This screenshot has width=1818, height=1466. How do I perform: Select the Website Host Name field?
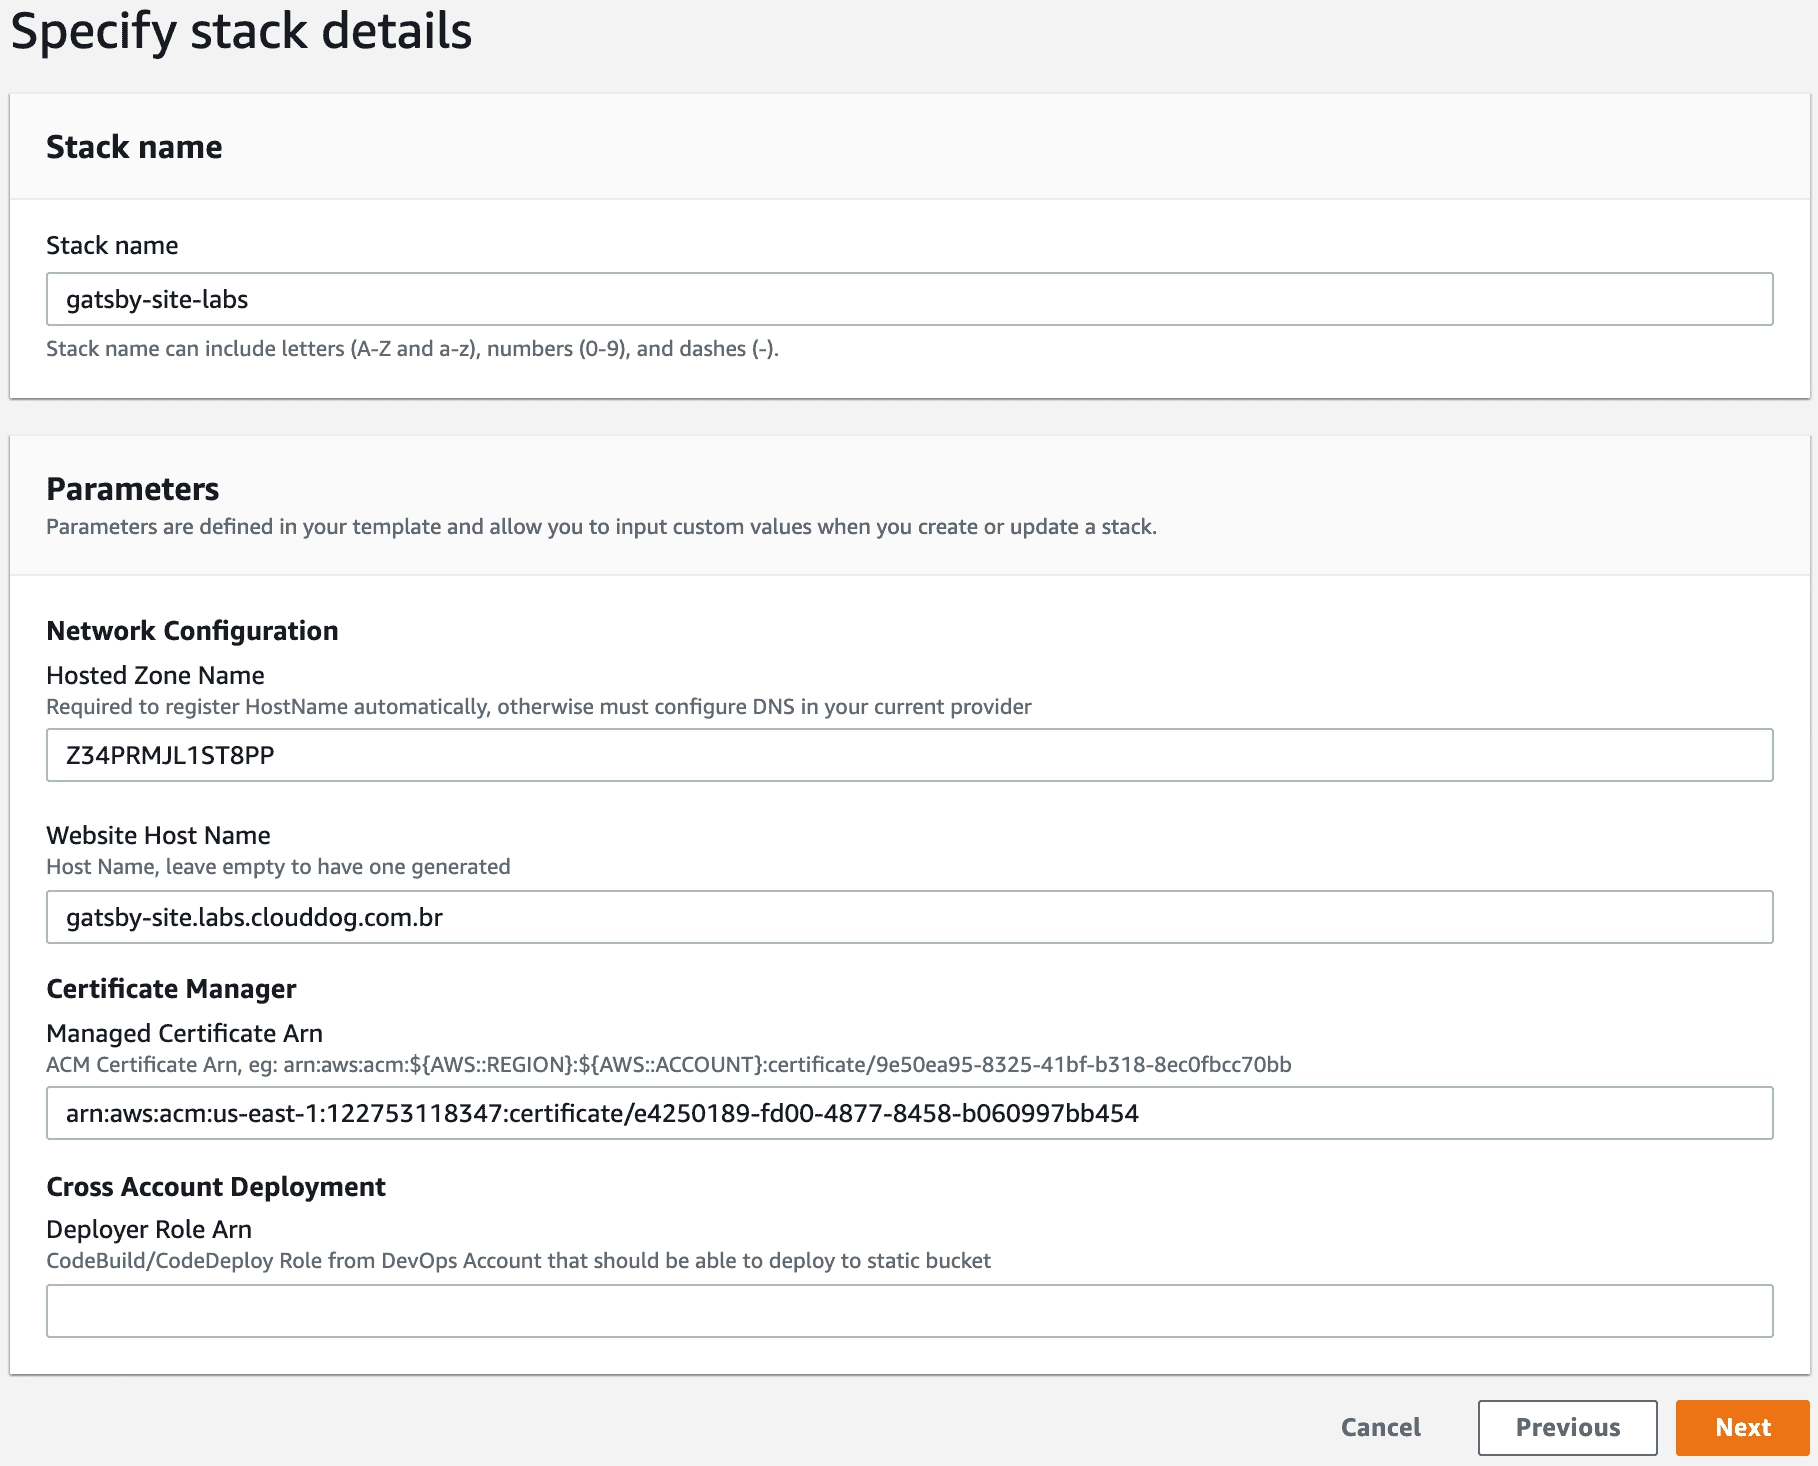(x=909, y=917)
